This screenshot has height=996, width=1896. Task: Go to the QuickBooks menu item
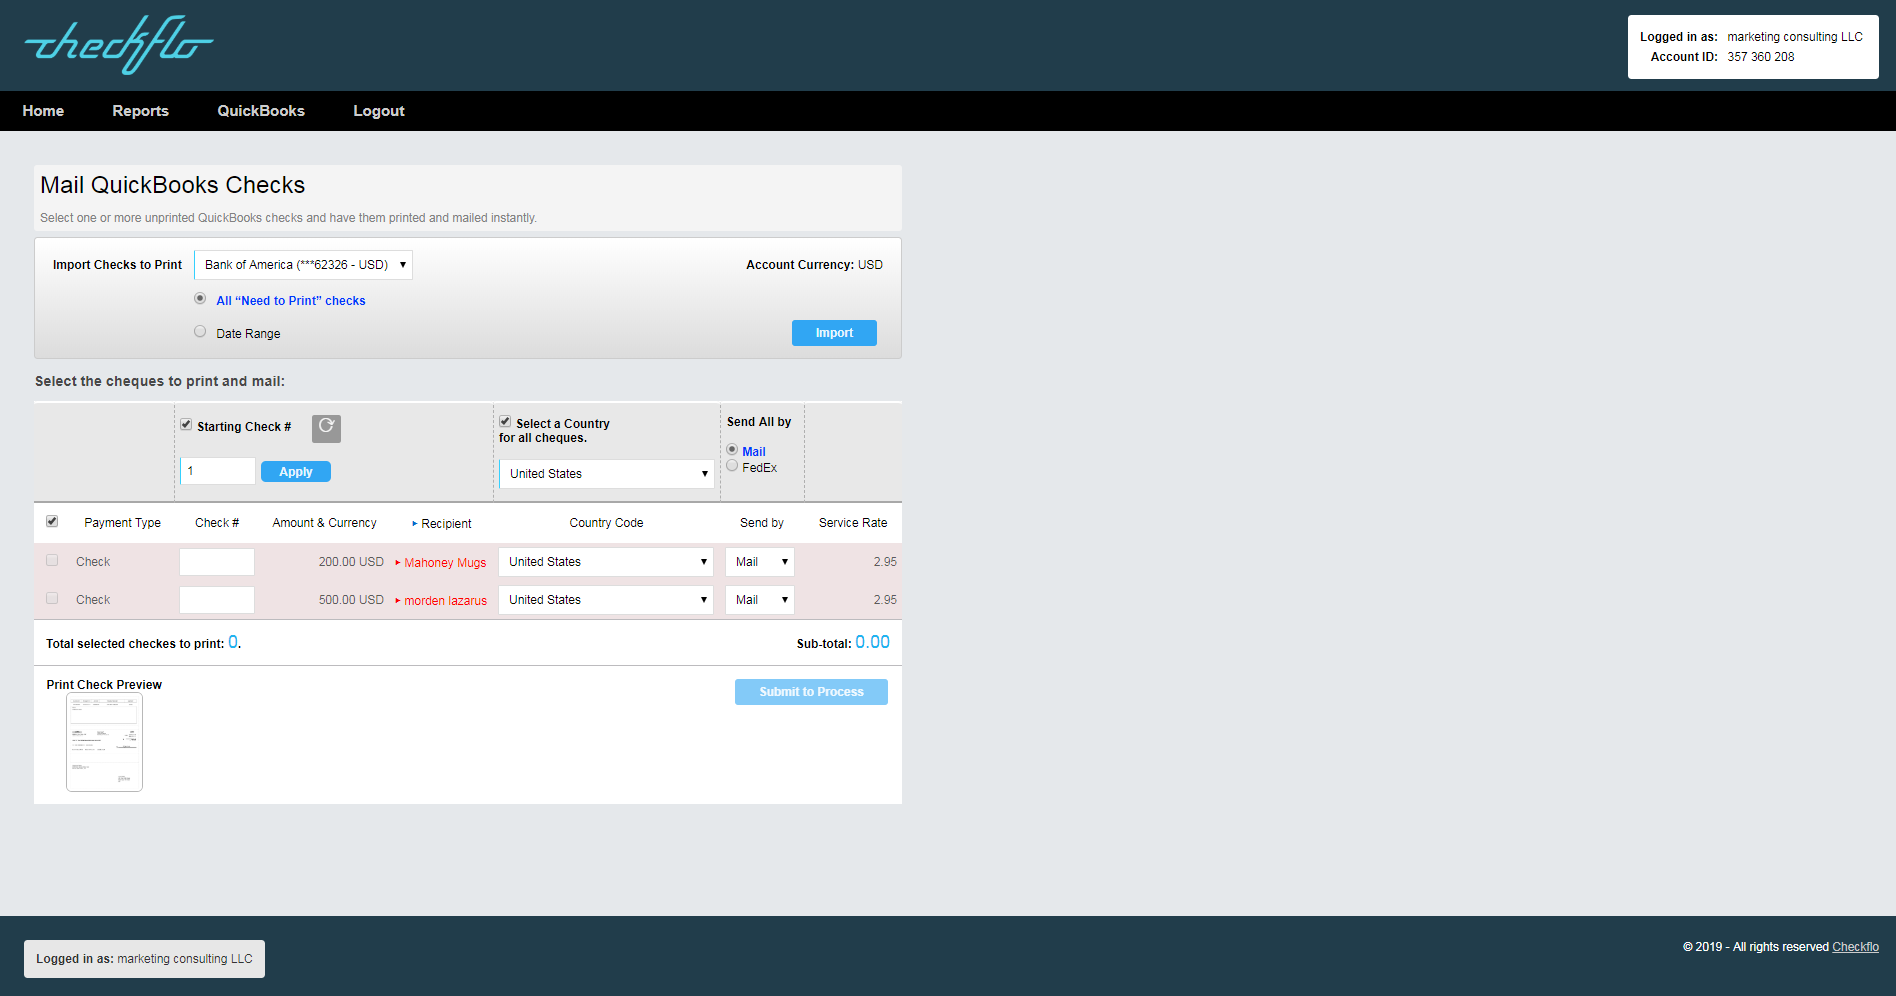click(x=261, y=111)
